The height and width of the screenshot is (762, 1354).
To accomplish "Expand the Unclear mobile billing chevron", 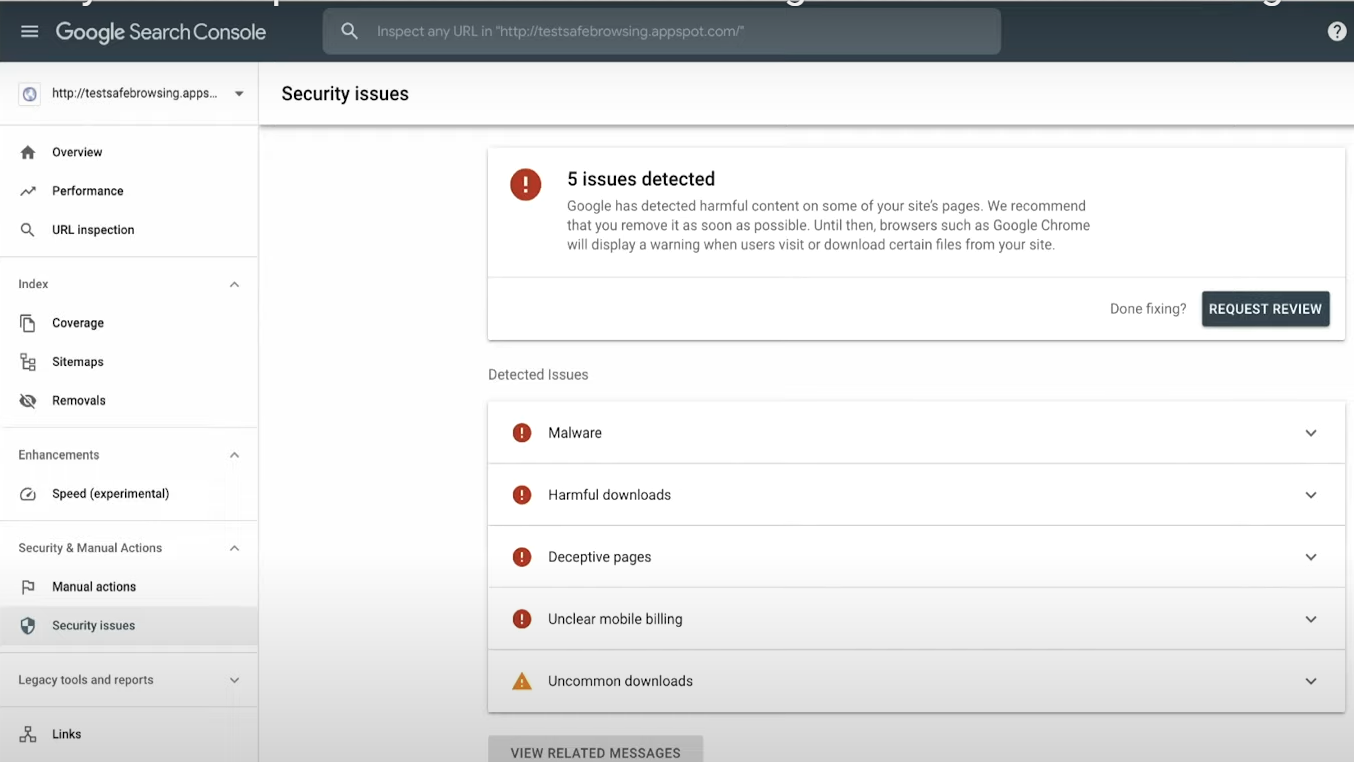I will coord(1311,619).
